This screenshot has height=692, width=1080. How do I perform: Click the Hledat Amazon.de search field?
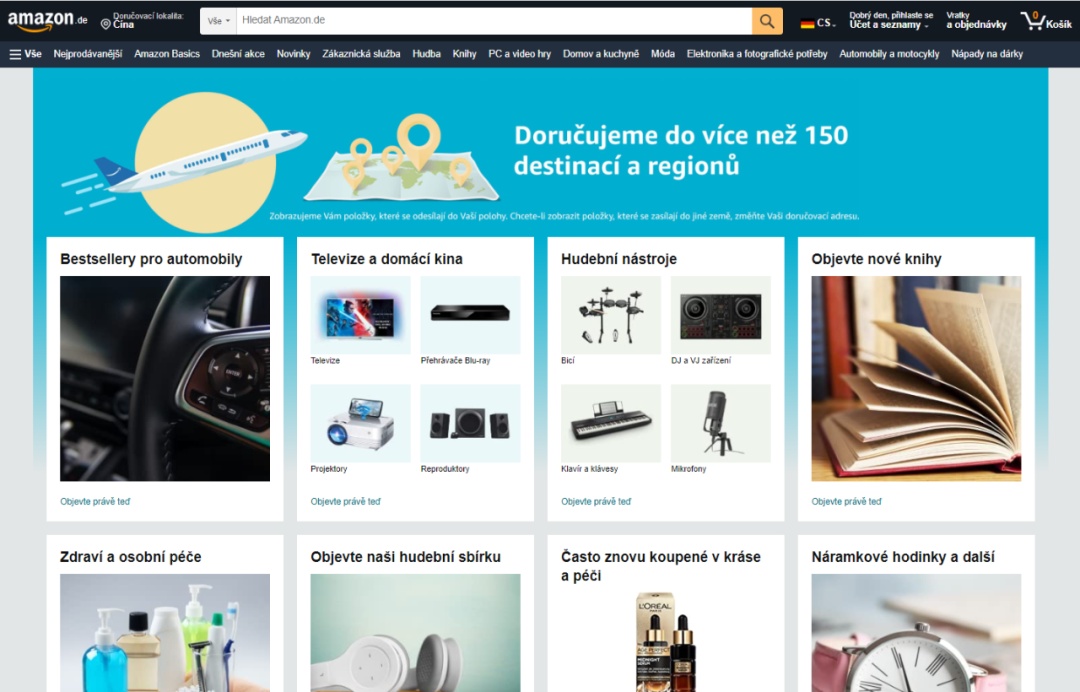(494, 21)
